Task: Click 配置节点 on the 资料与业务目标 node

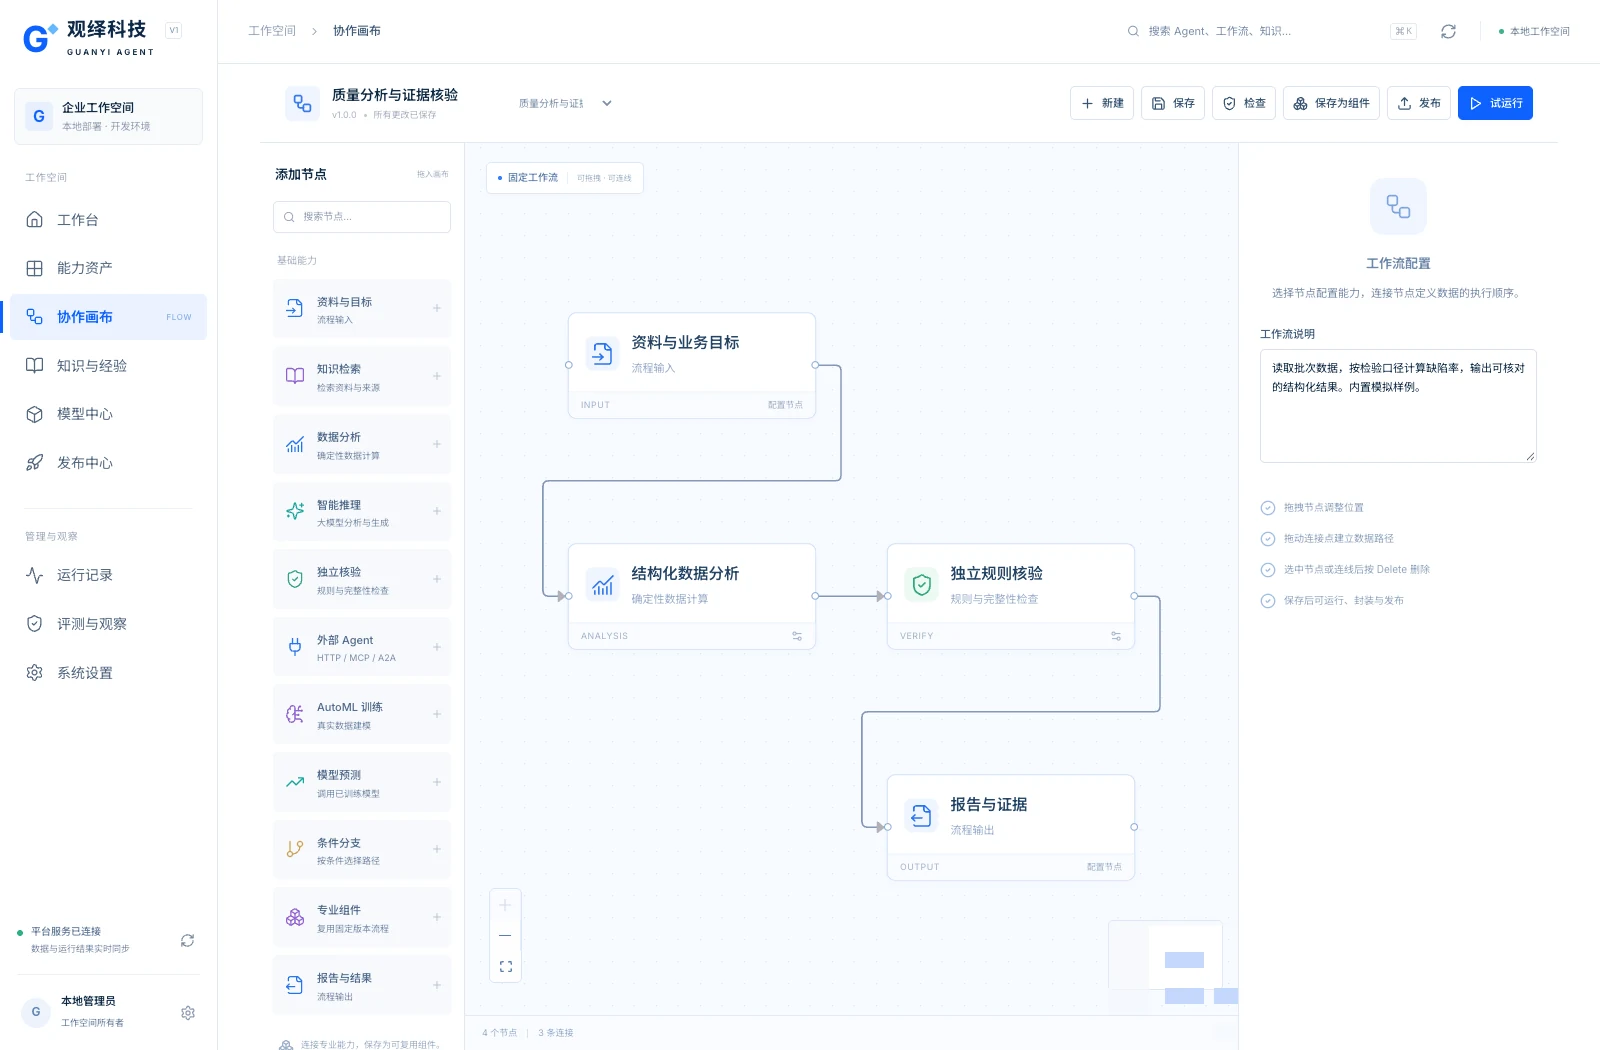Action: point(785,405)
